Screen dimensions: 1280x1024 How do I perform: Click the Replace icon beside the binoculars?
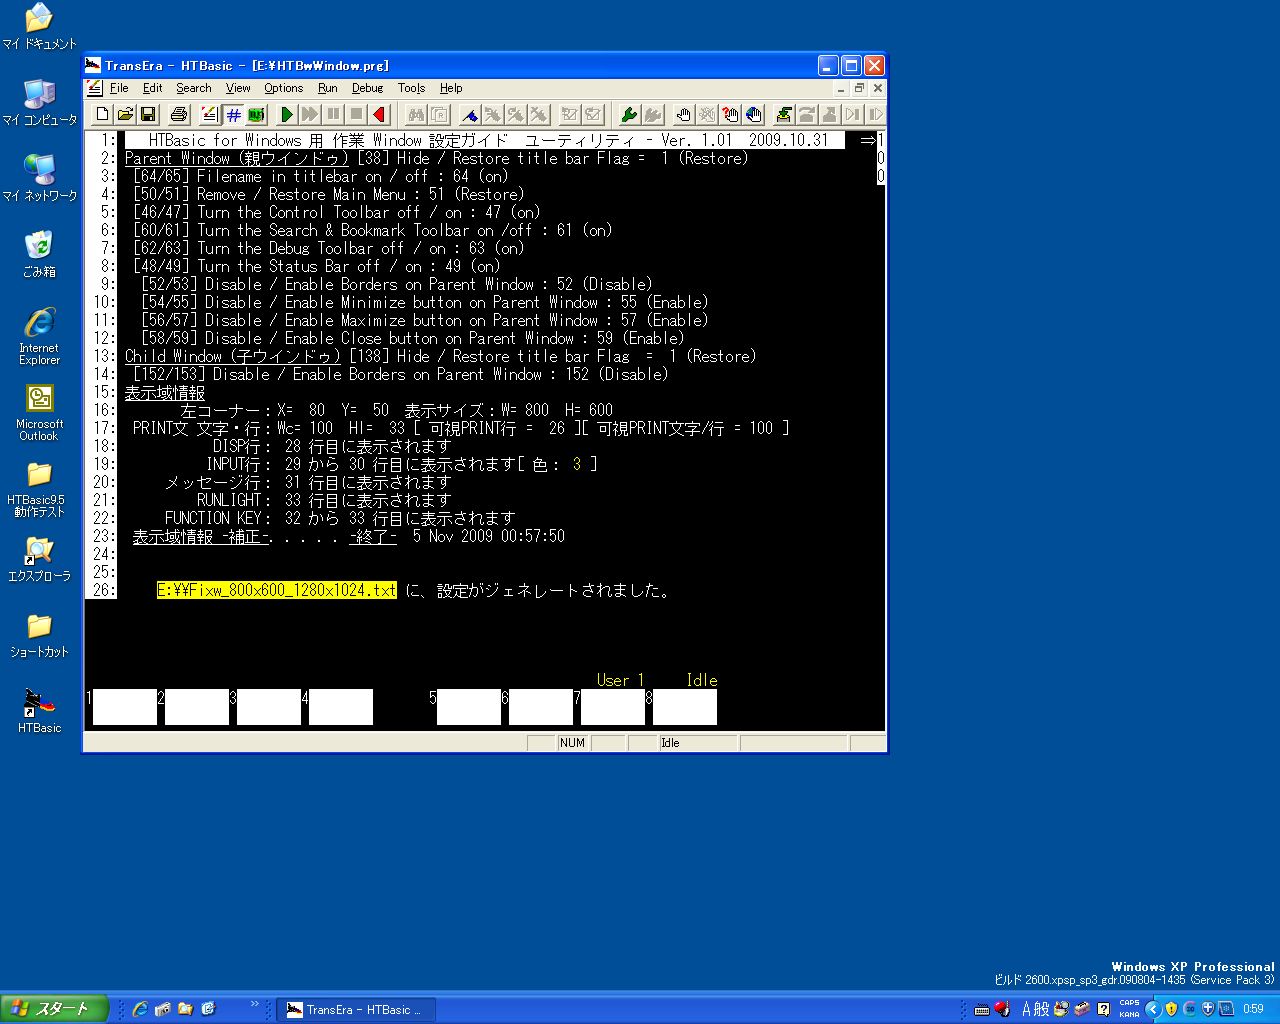point(439,115)
